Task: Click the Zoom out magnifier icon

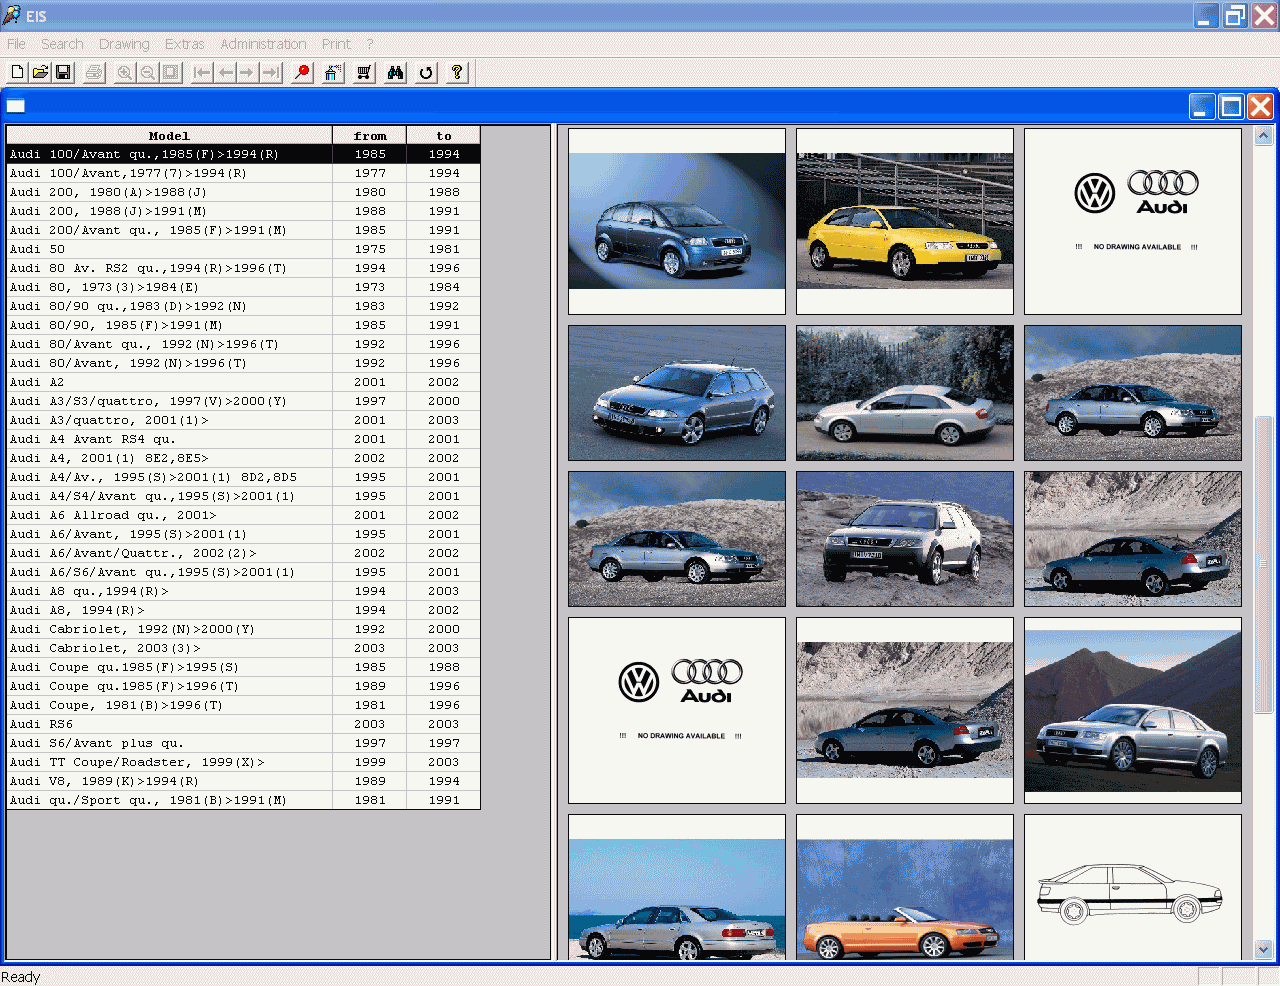Action: coord(148,72)
